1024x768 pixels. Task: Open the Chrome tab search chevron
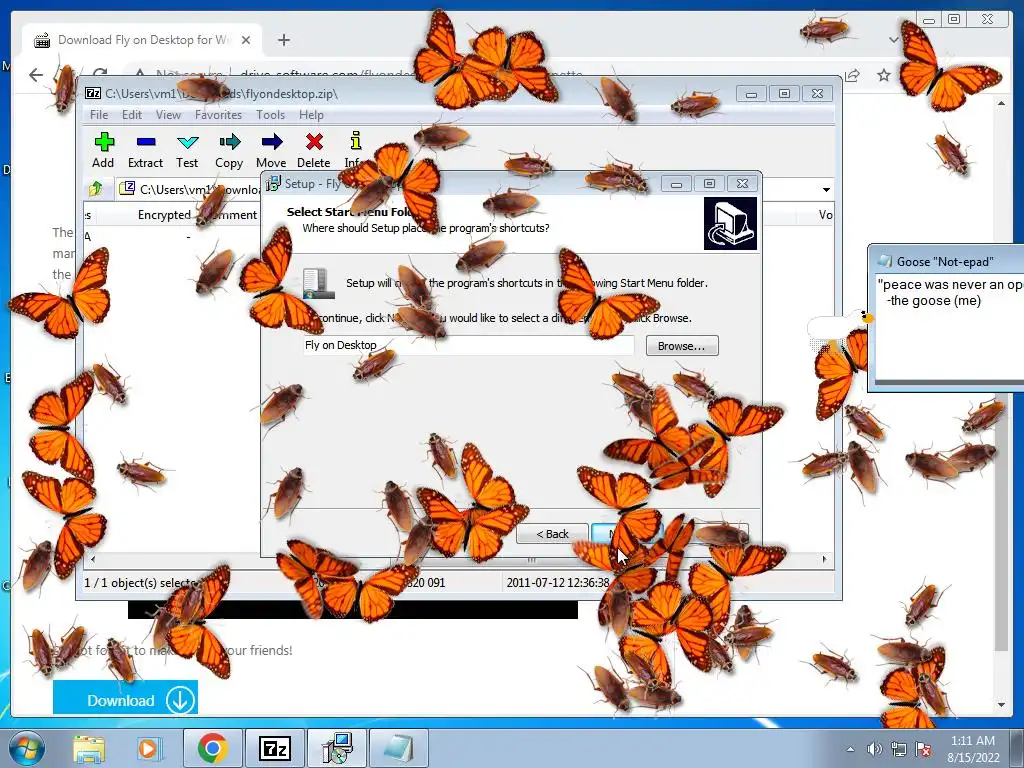tap(893, 40)
